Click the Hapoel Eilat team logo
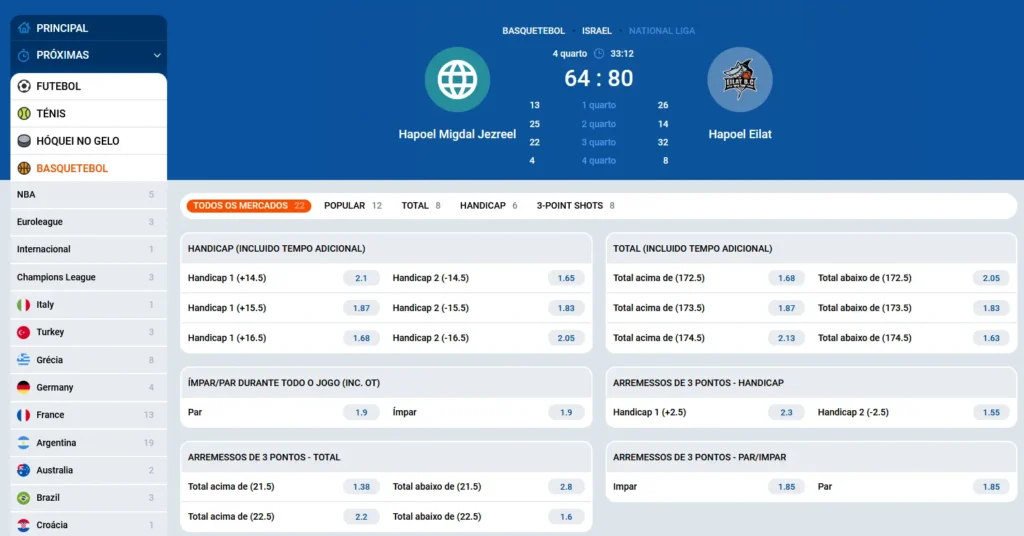 740,80
